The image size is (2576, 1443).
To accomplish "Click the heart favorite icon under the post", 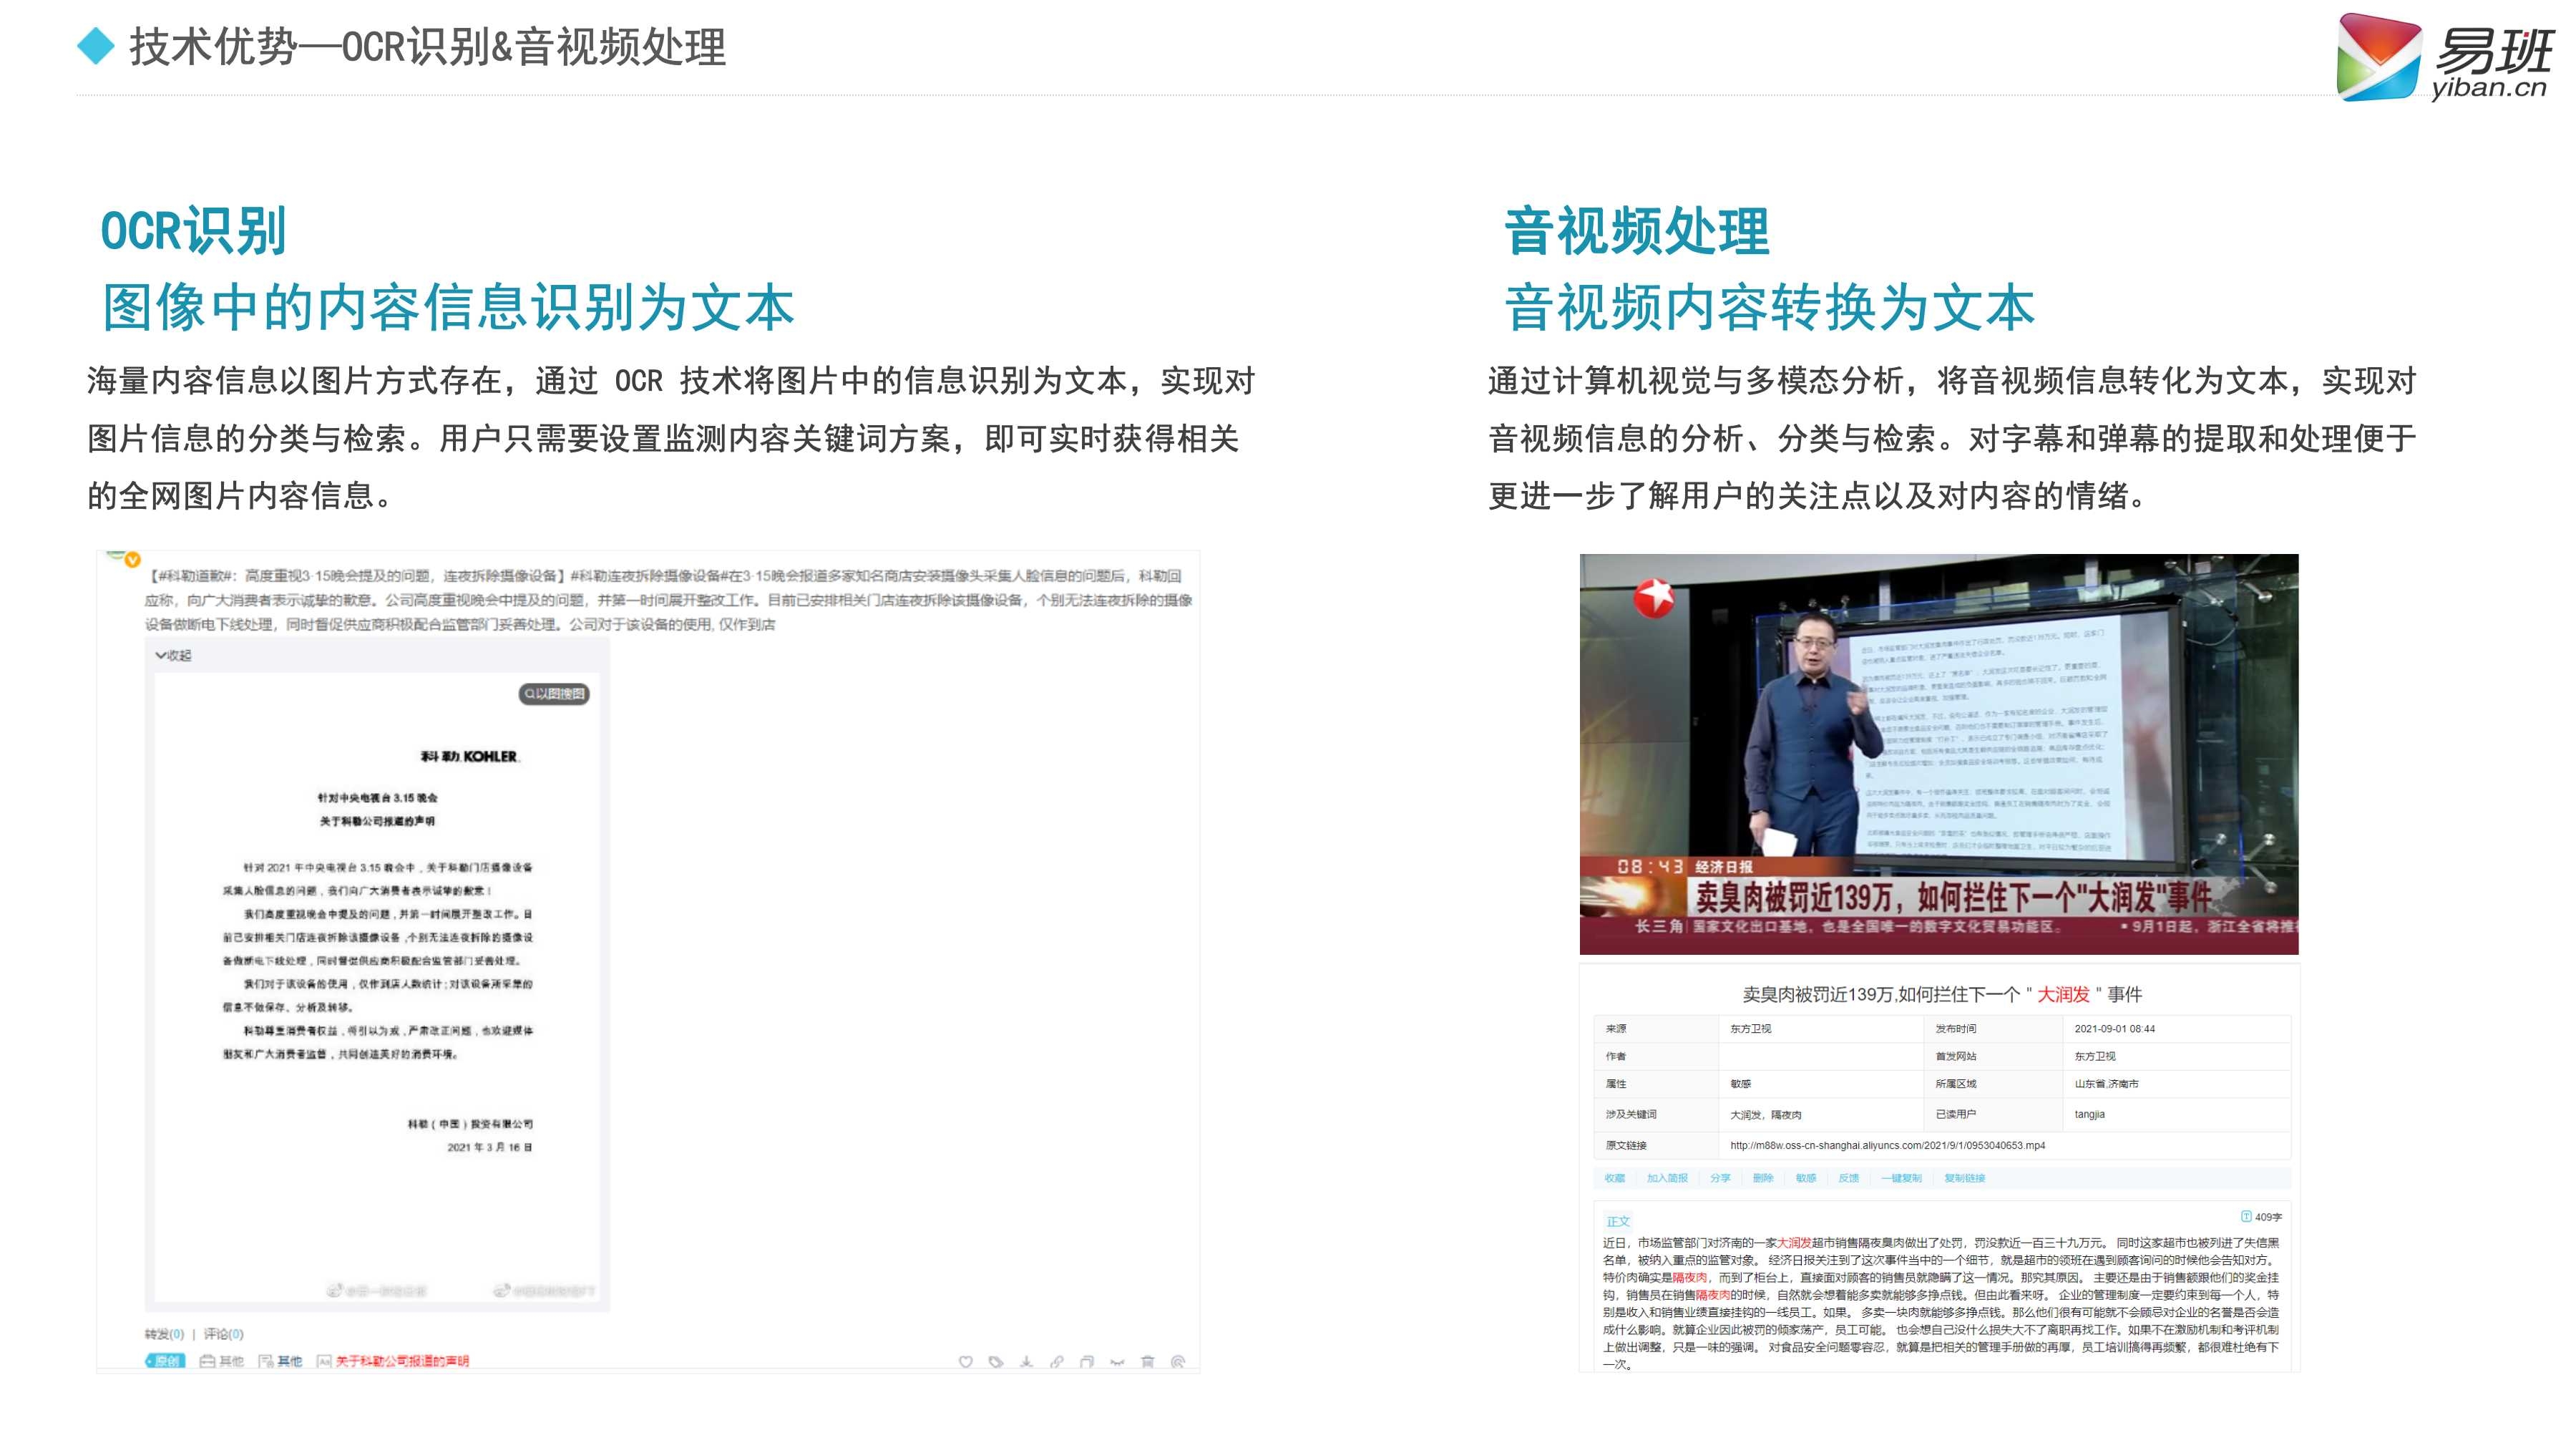I will coord(965,1362).
